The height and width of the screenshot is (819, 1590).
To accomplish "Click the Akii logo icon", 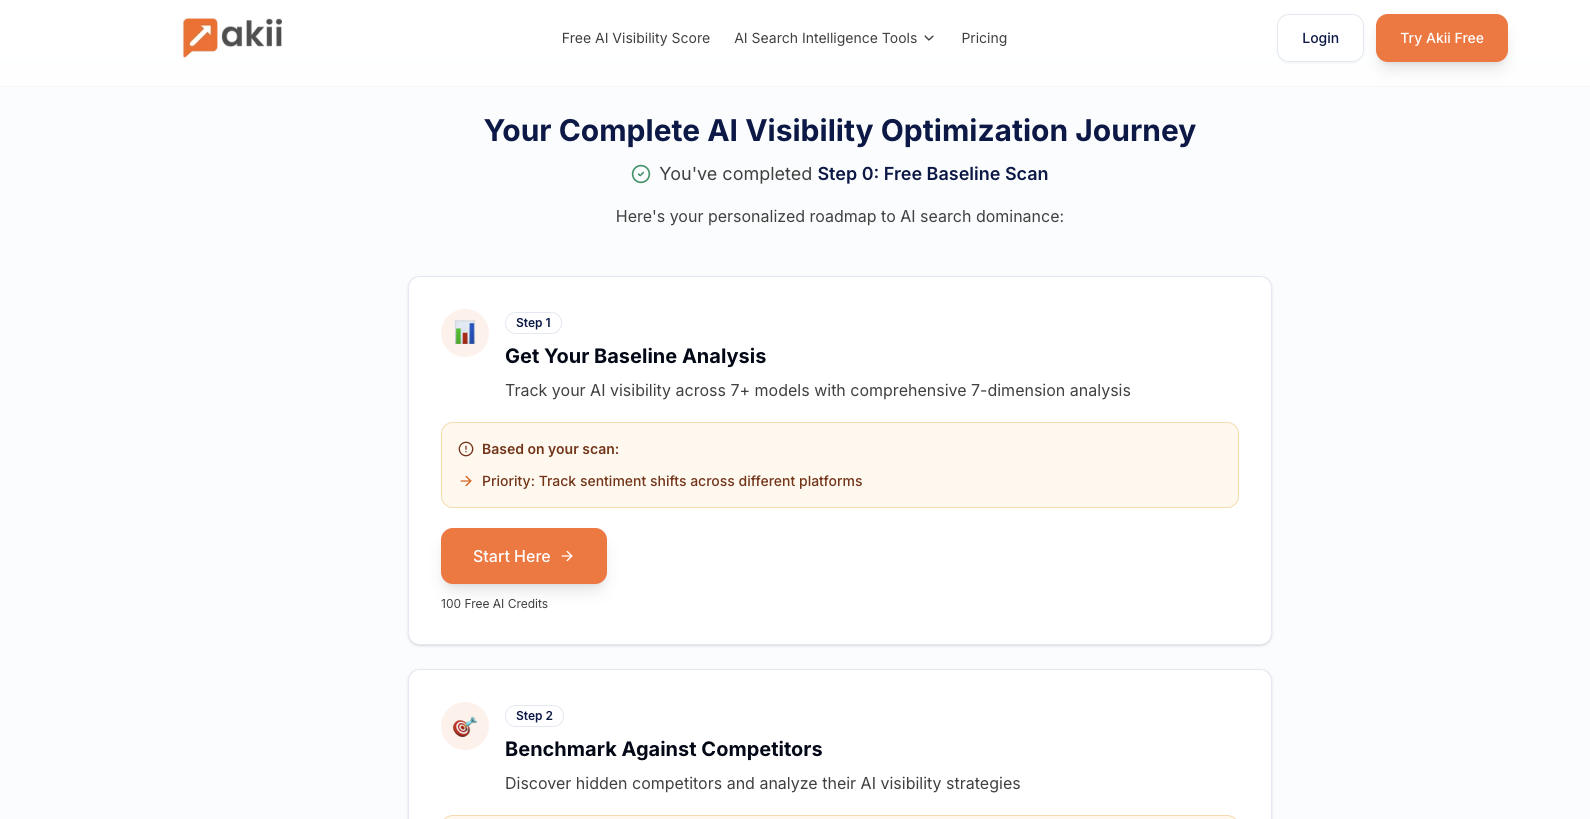I will [x=200, y=37].
